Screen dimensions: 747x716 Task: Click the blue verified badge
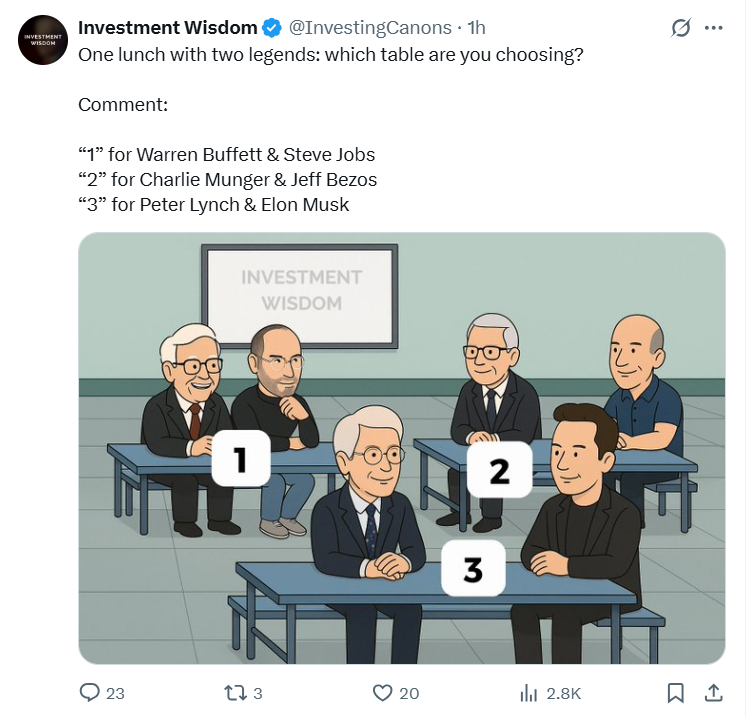tap(272, 28)
